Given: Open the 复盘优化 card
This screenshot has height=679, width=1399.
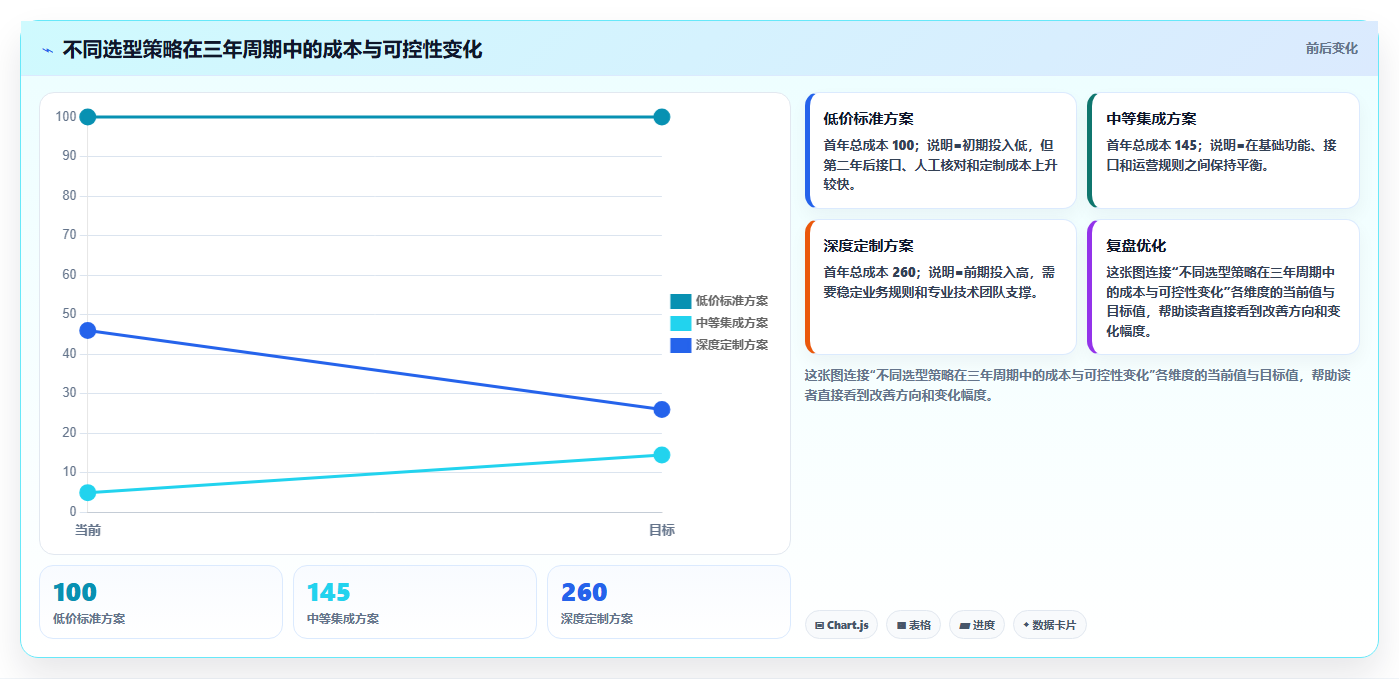Looking at the screenshot, I should pos(1223,287).
